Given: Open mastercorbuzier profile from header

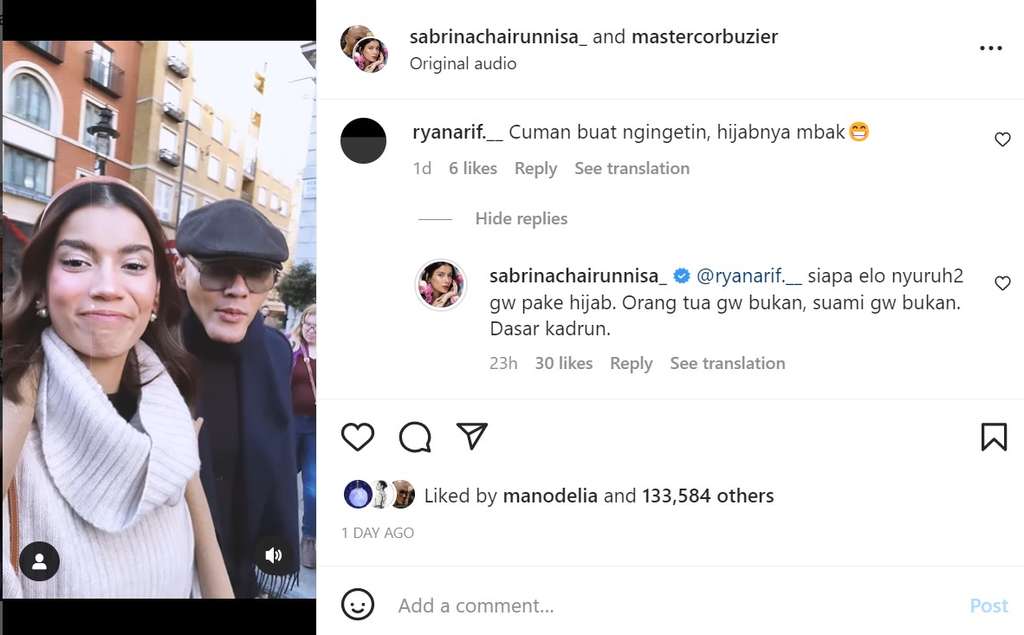Looking at the screenshot, I should [x=704, y=37].
